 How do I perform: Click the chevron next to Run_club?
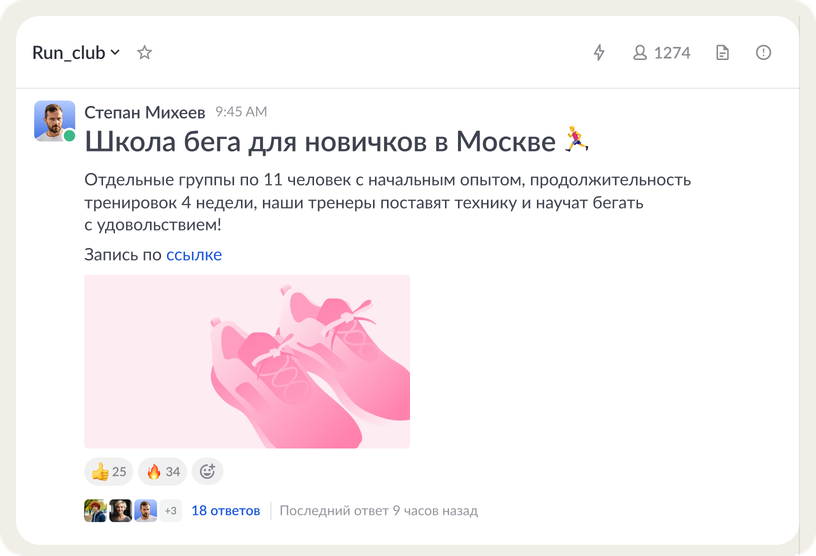pyautogui.click(x=116, y=52)
